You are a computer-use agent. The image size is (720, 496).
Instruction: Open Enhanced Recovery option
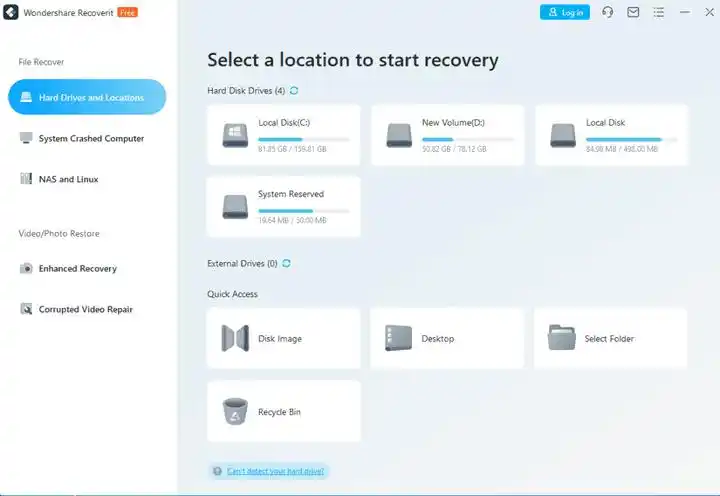[x=77, y=269]
